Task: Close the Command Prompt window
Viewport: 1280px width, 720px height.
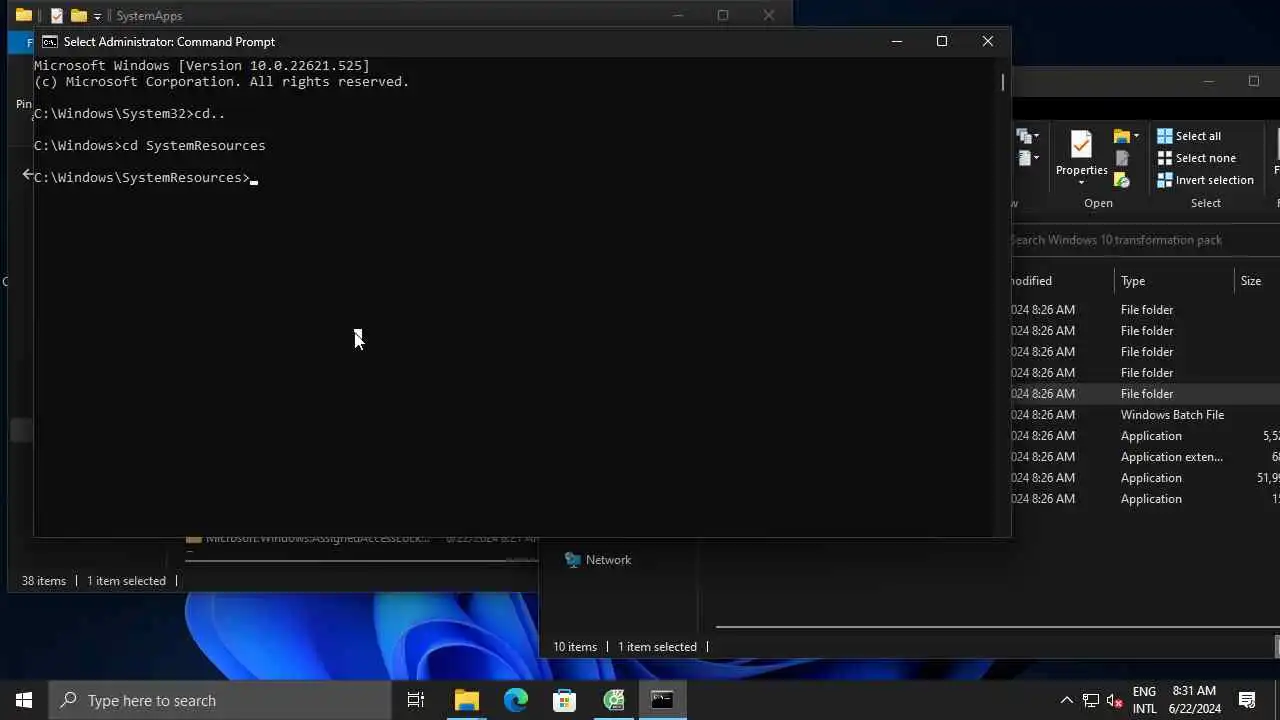Action: 987,41
